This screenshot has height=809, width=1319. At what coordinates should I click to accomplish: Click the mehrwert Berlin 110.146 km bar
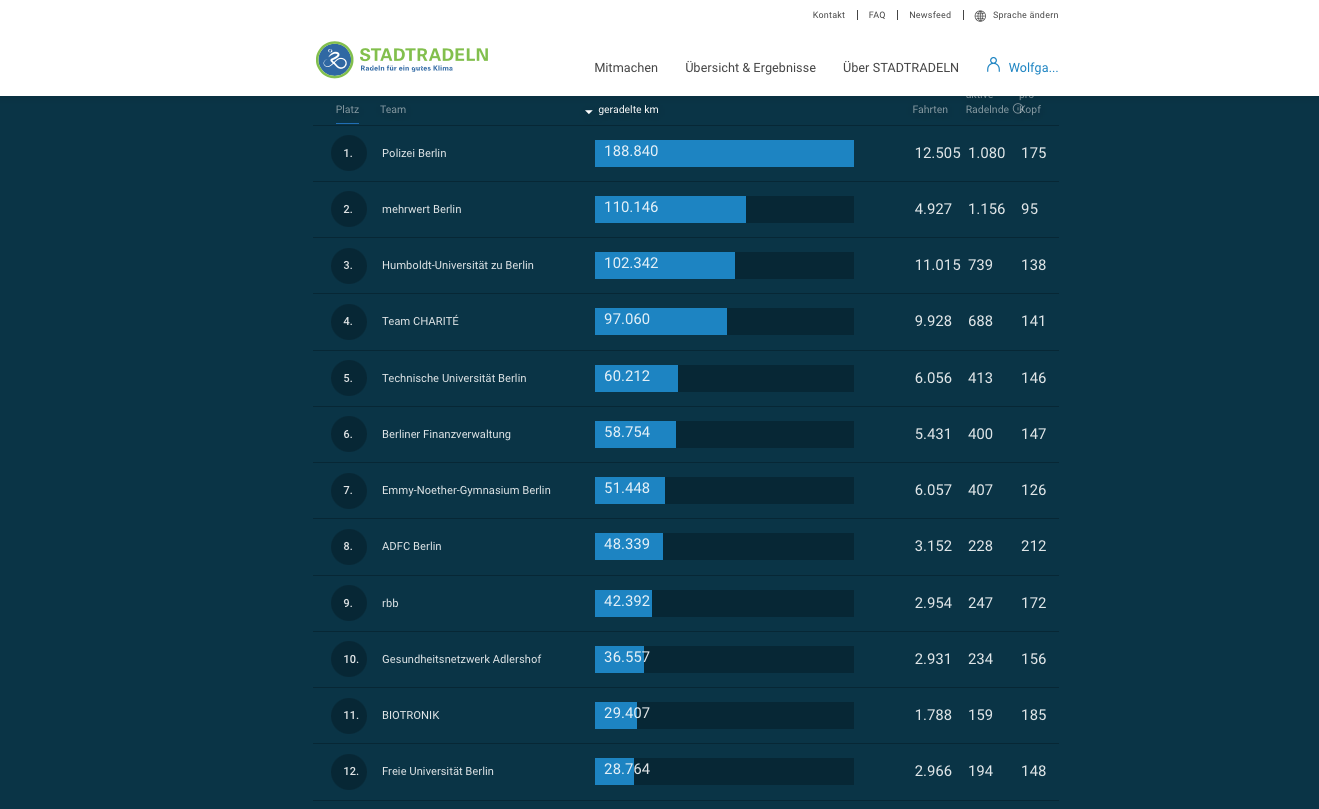click(670, 209)
